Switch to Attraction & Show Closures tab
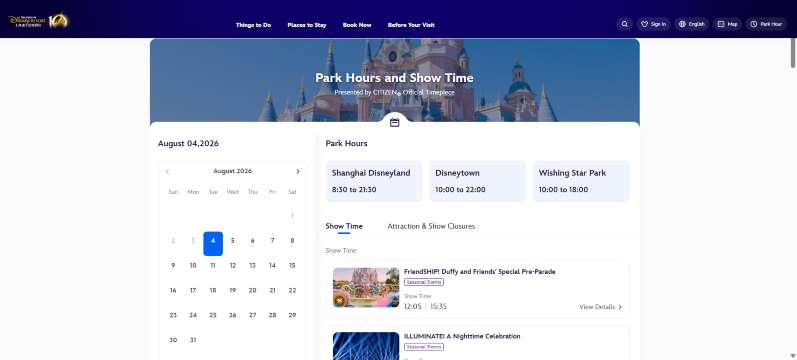 pyautogui.click(x=431, y=226)
